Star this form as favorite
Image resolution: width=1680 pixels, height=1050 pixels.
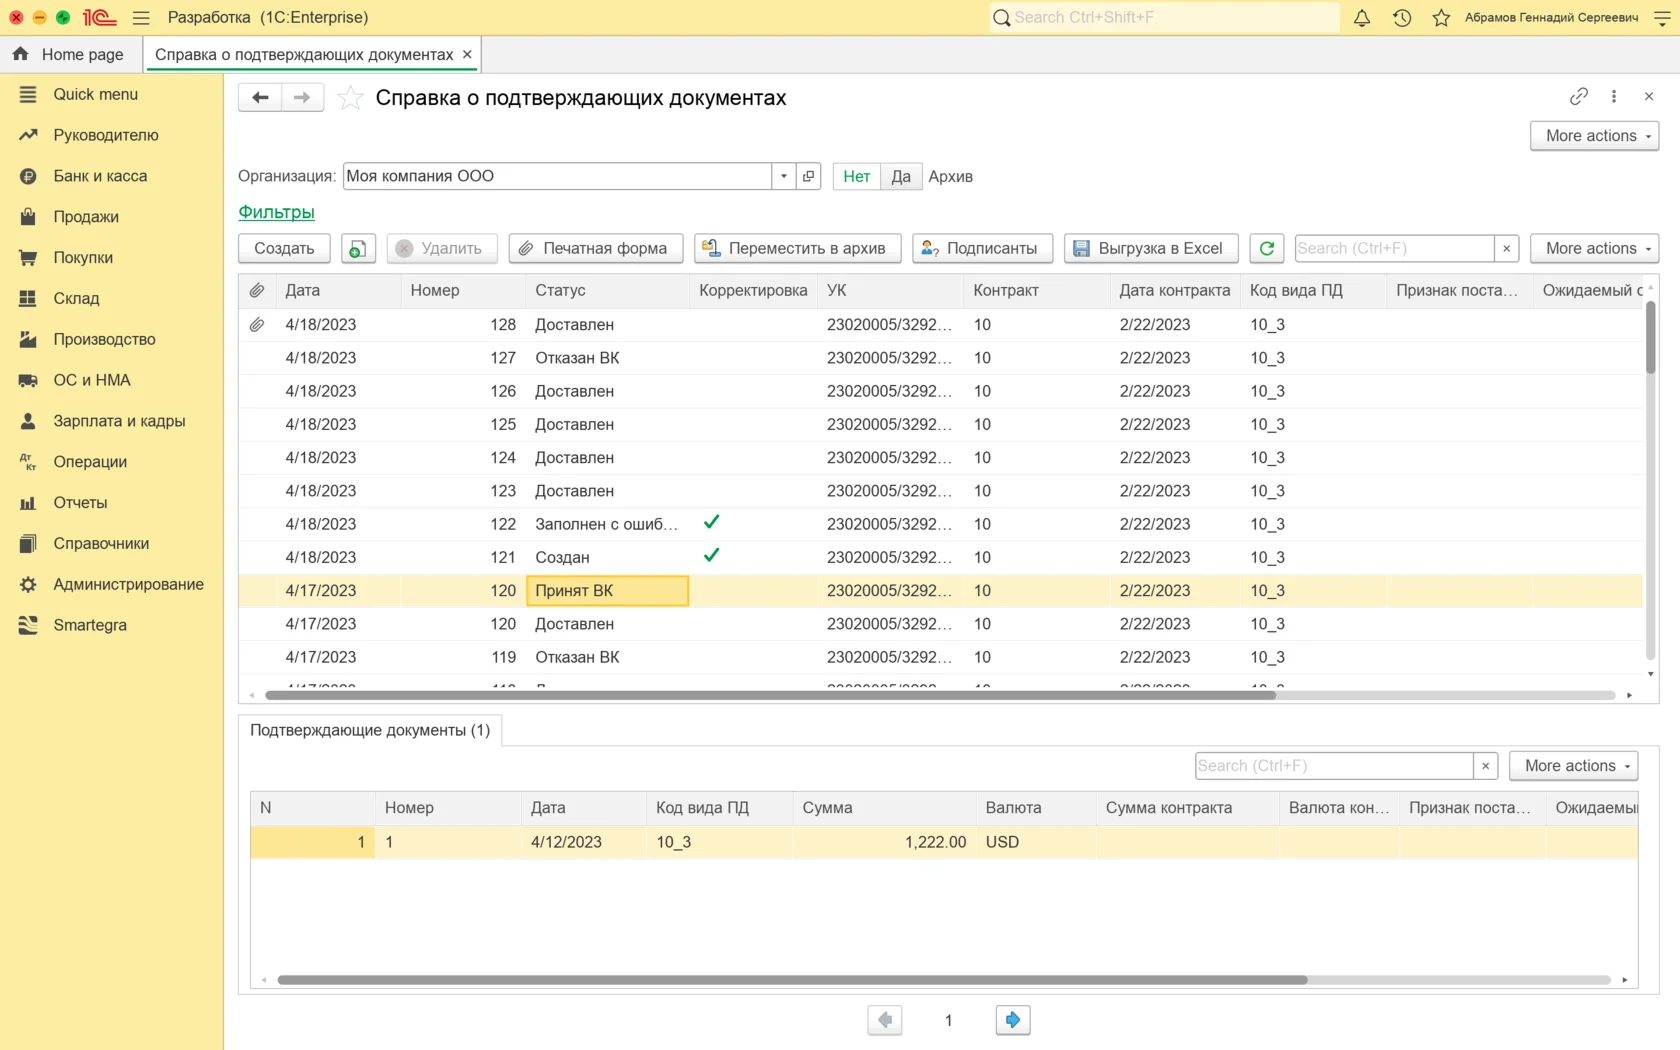click(350, 98)
